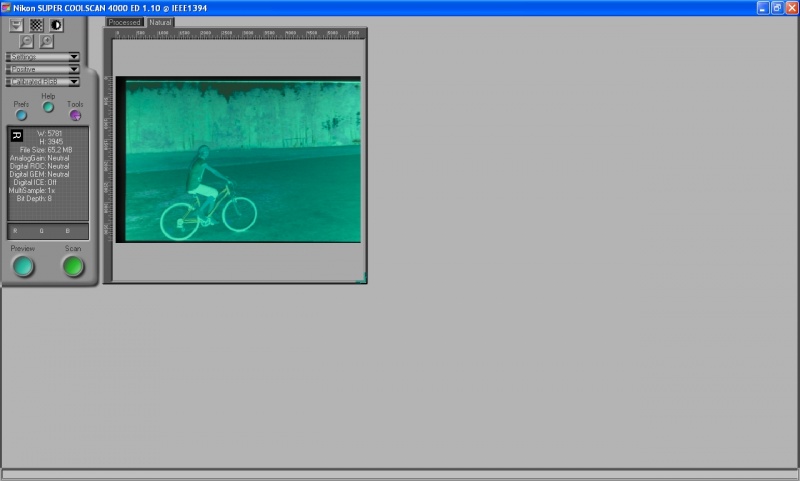800x481 pixels.
Task: Click the File Size: 65.2 MB text
Action: pyautogui.click(x=46, y=150)
